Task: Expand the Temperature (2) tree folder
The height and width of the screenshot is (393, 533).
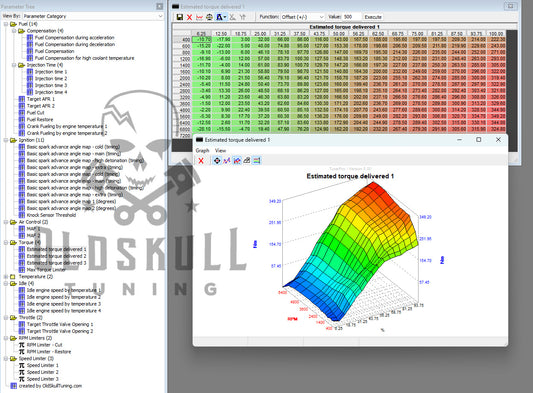Action: [x=6, y=276]
